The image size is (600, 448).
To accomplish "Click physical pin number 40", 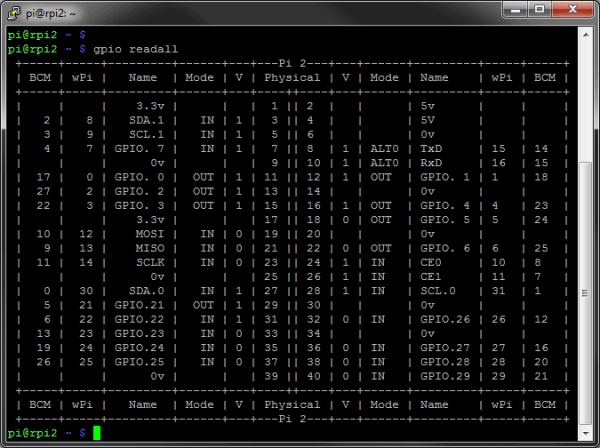I will coord(313,376).
